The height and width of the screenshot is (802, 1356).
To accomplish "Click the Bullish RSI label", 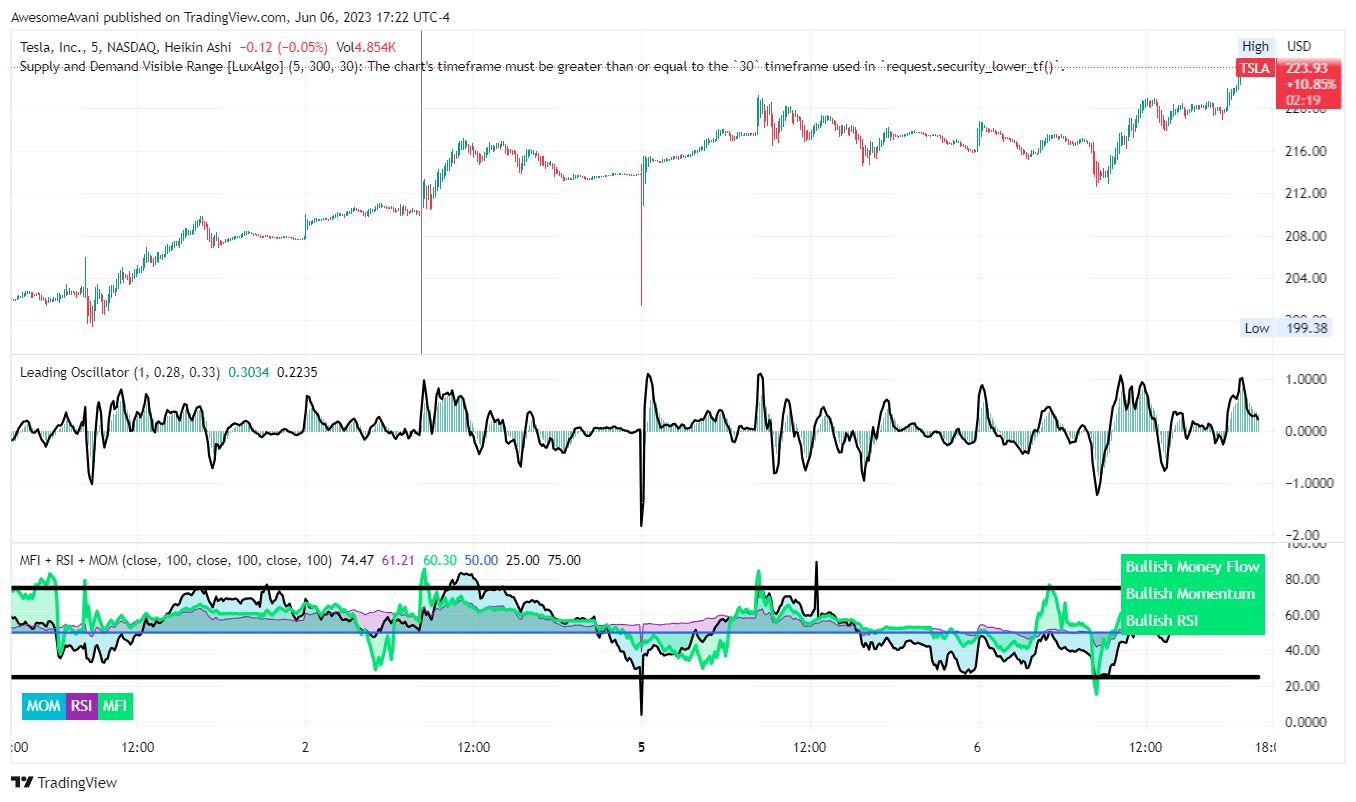I will coord(1192,621).
